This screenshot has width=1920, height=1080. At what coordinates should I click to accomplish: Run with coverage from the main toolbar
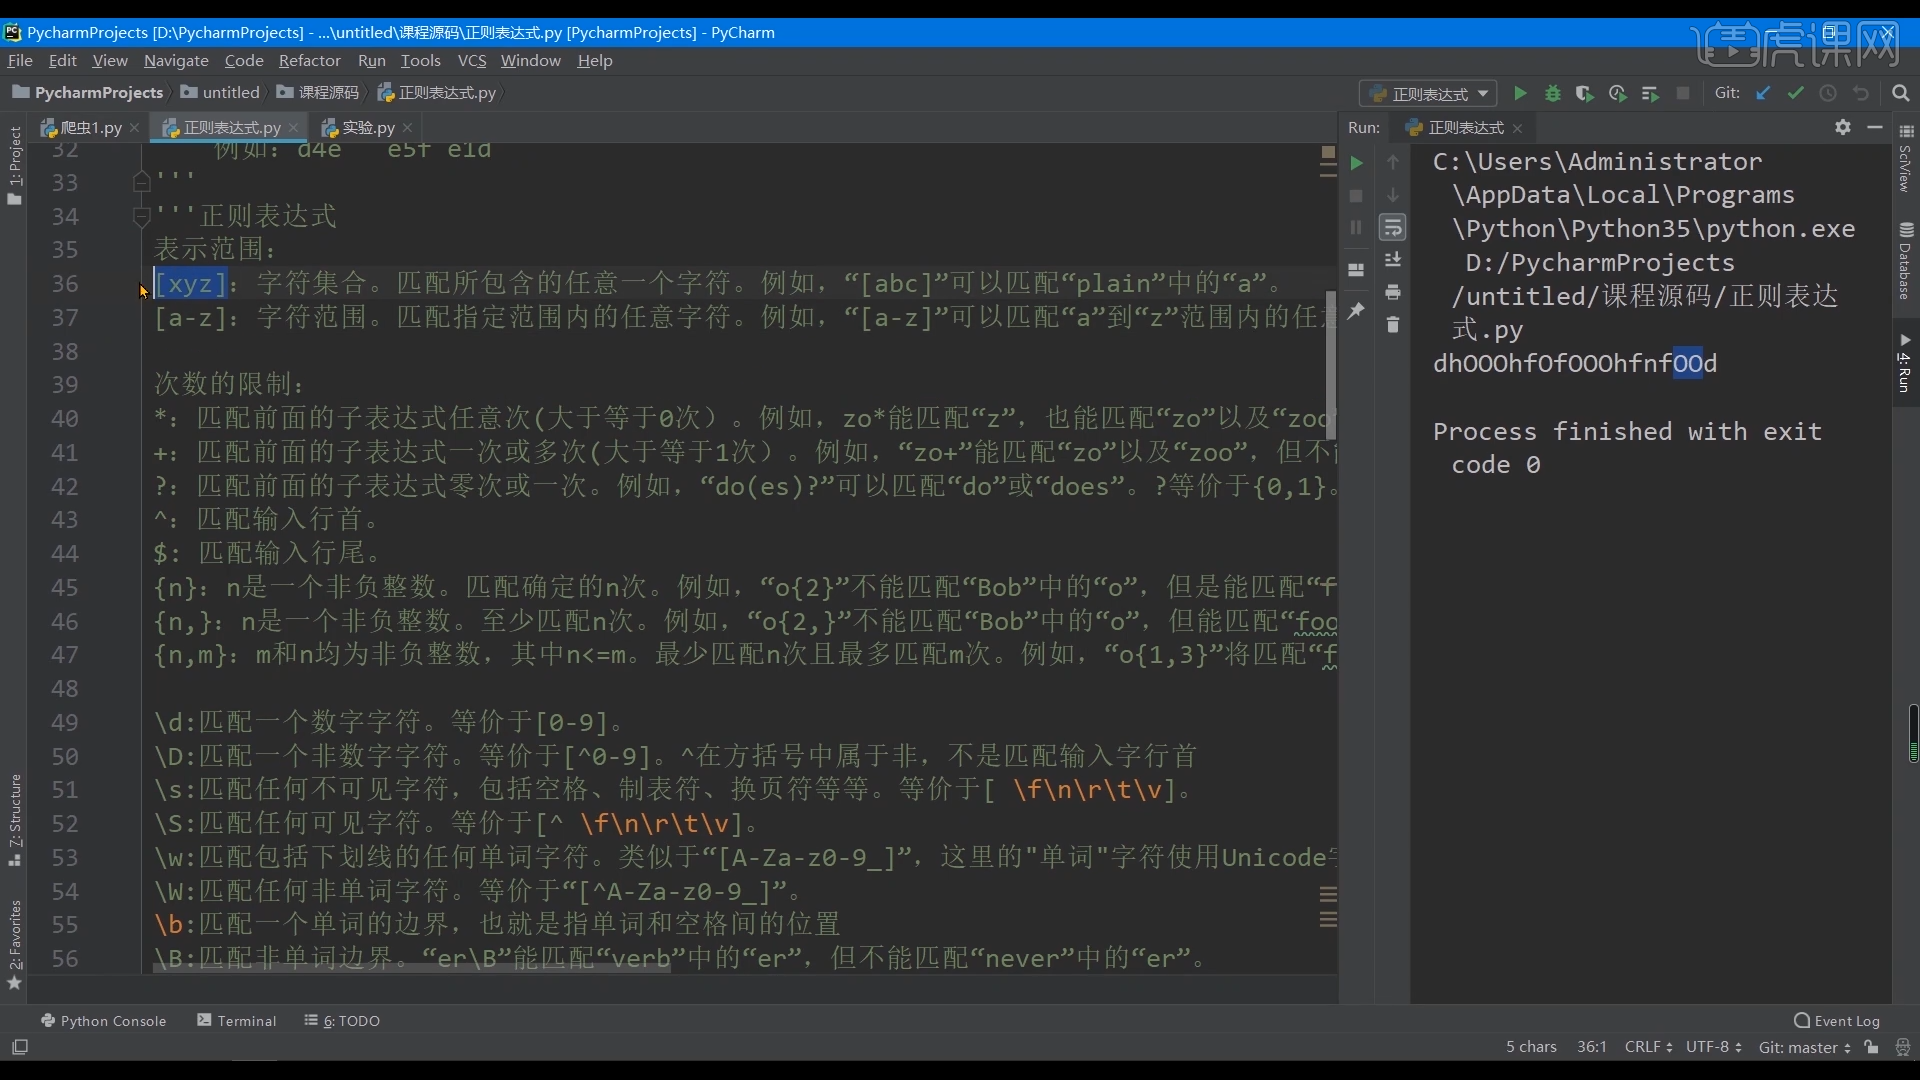(x=1585, y=93)
